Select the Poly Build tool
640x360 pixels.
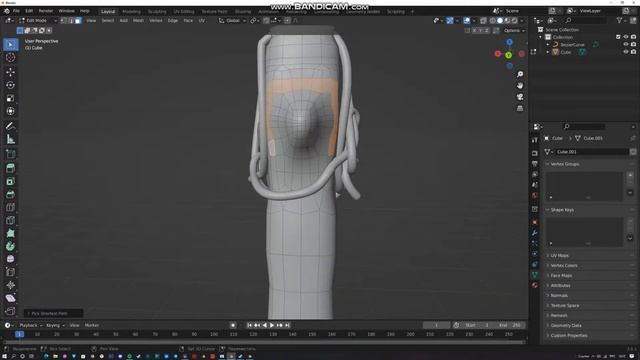pyautogui.click(x=11, y=233)
